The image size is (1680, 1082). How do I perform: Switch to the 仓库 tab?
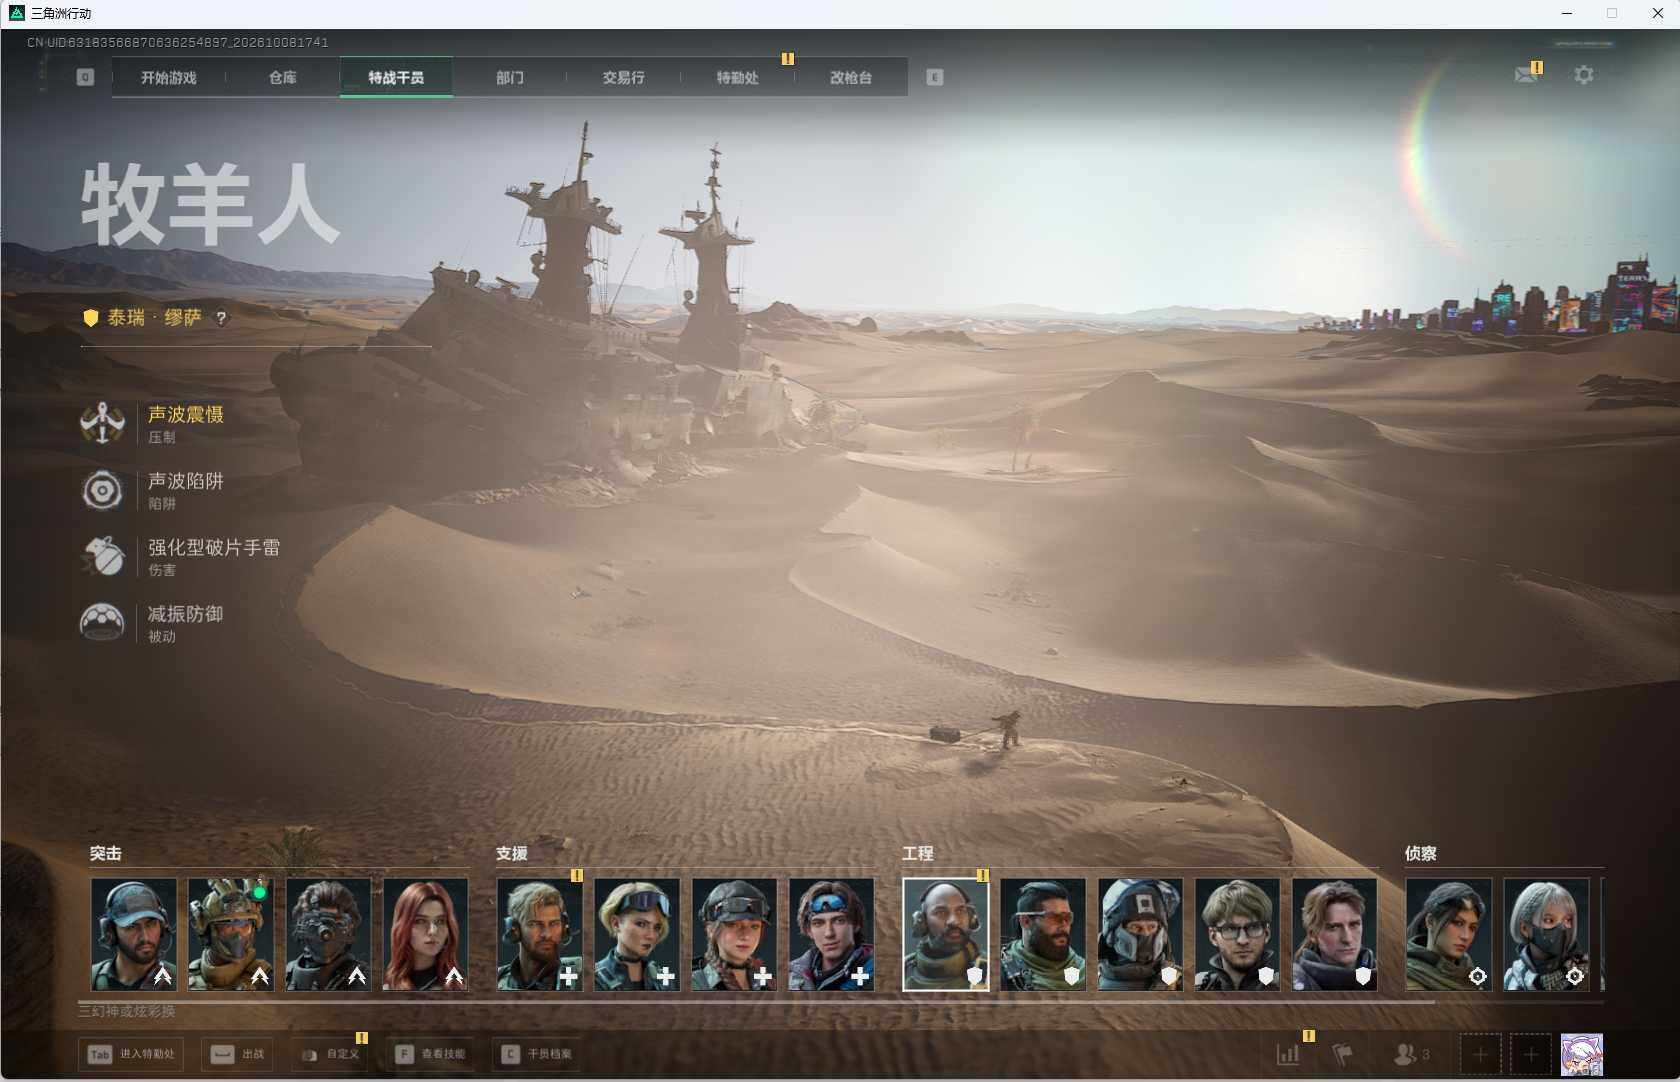coord(282,77)
